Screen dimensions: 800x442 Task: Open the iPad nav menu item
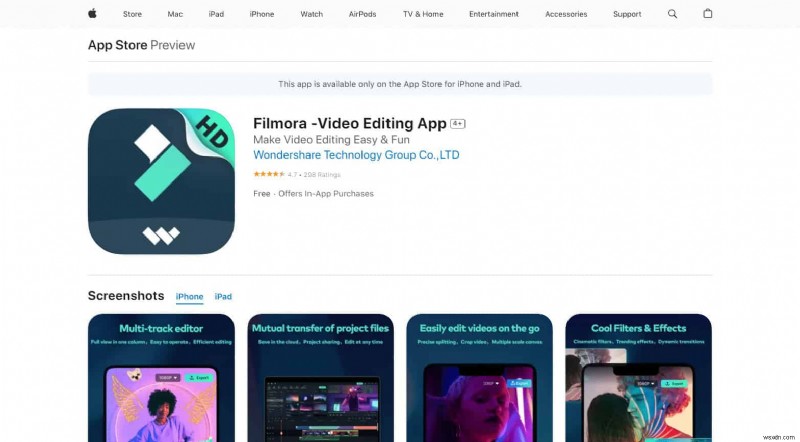coord(216,14)
